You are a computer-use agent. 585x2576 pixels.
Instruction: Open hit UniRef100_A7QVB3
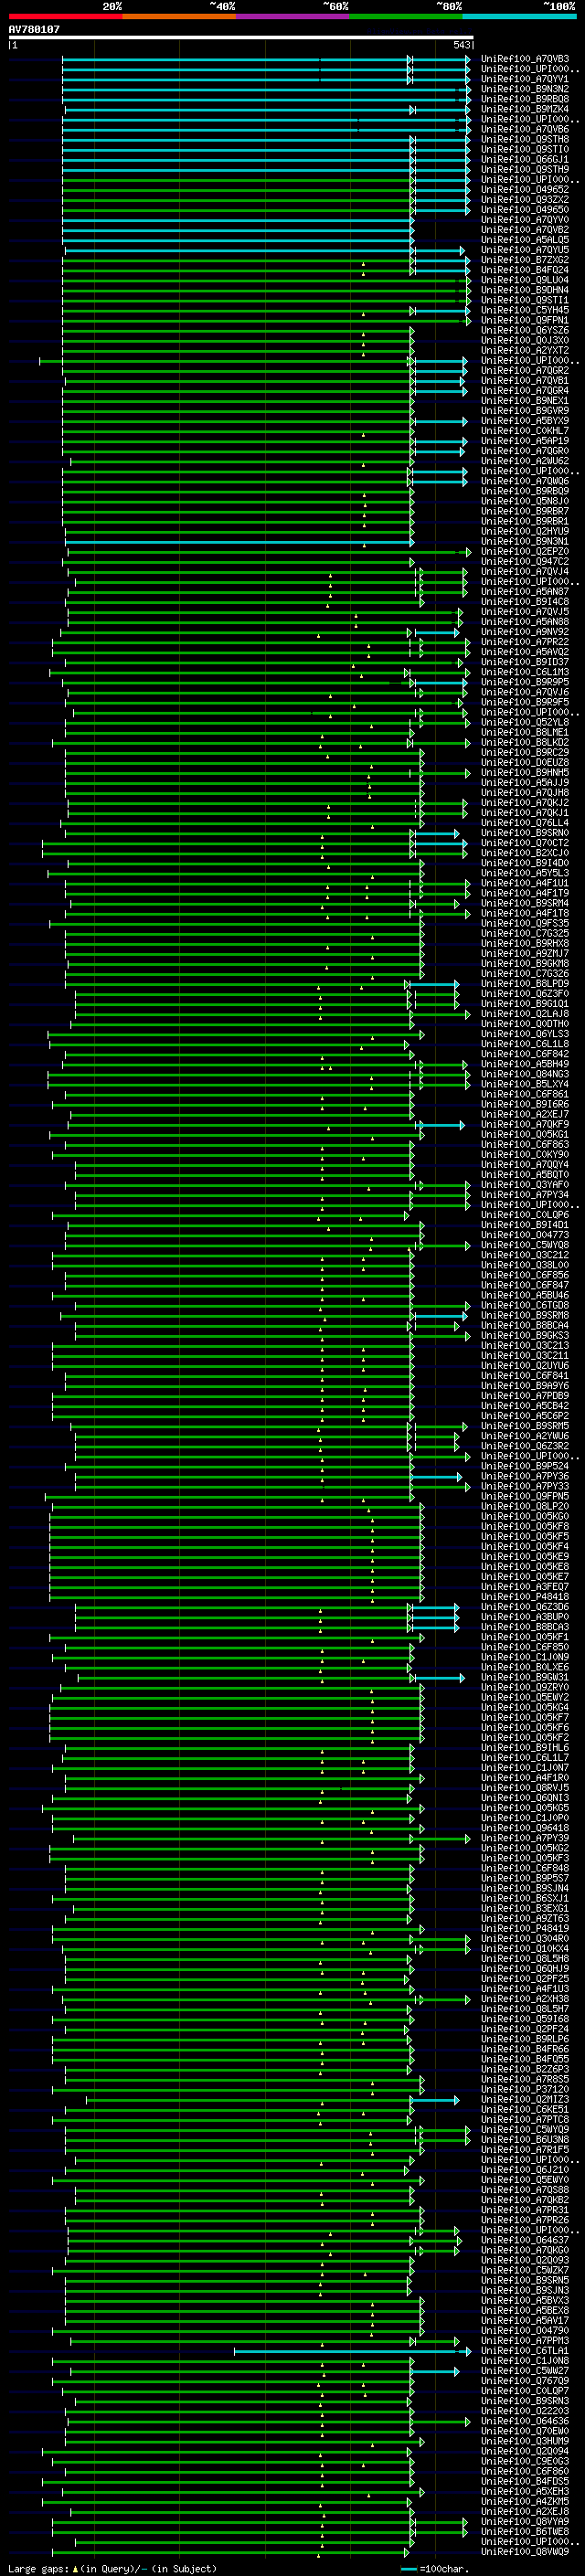pyautogui.click(x=525, y=59)
